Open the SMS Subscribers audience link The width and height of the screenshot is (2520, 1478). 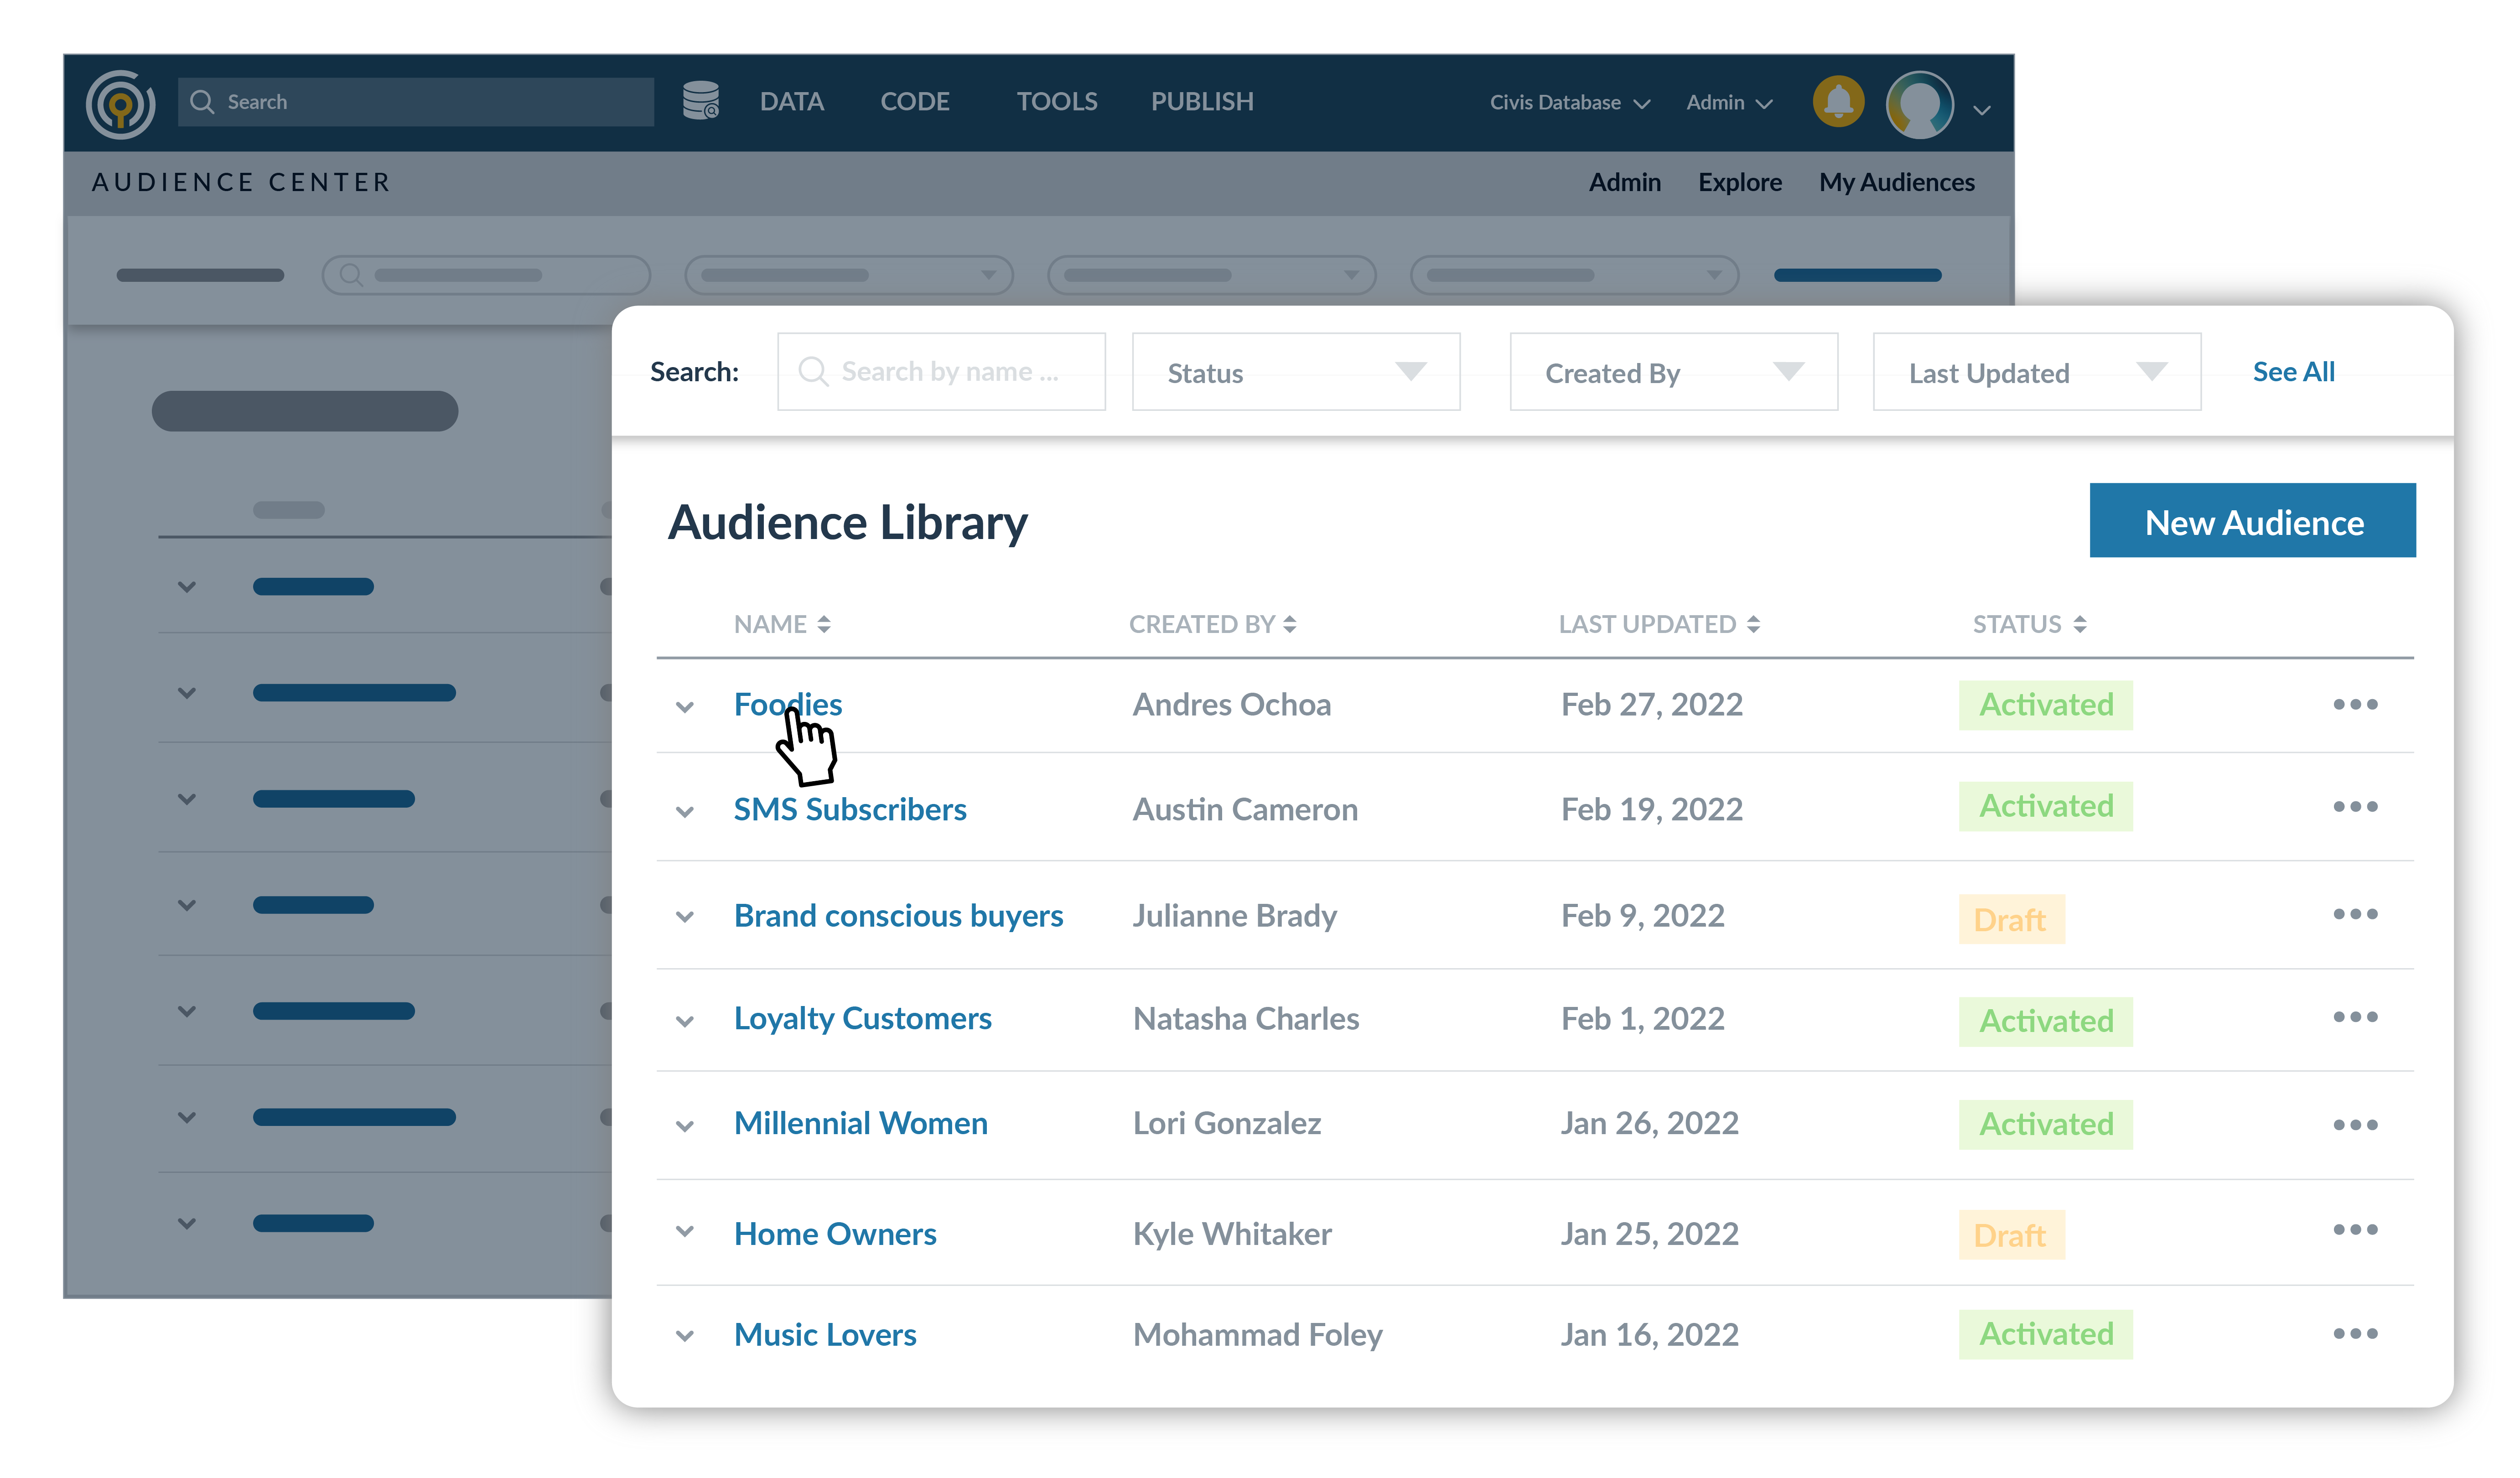[x=850, y=809]
